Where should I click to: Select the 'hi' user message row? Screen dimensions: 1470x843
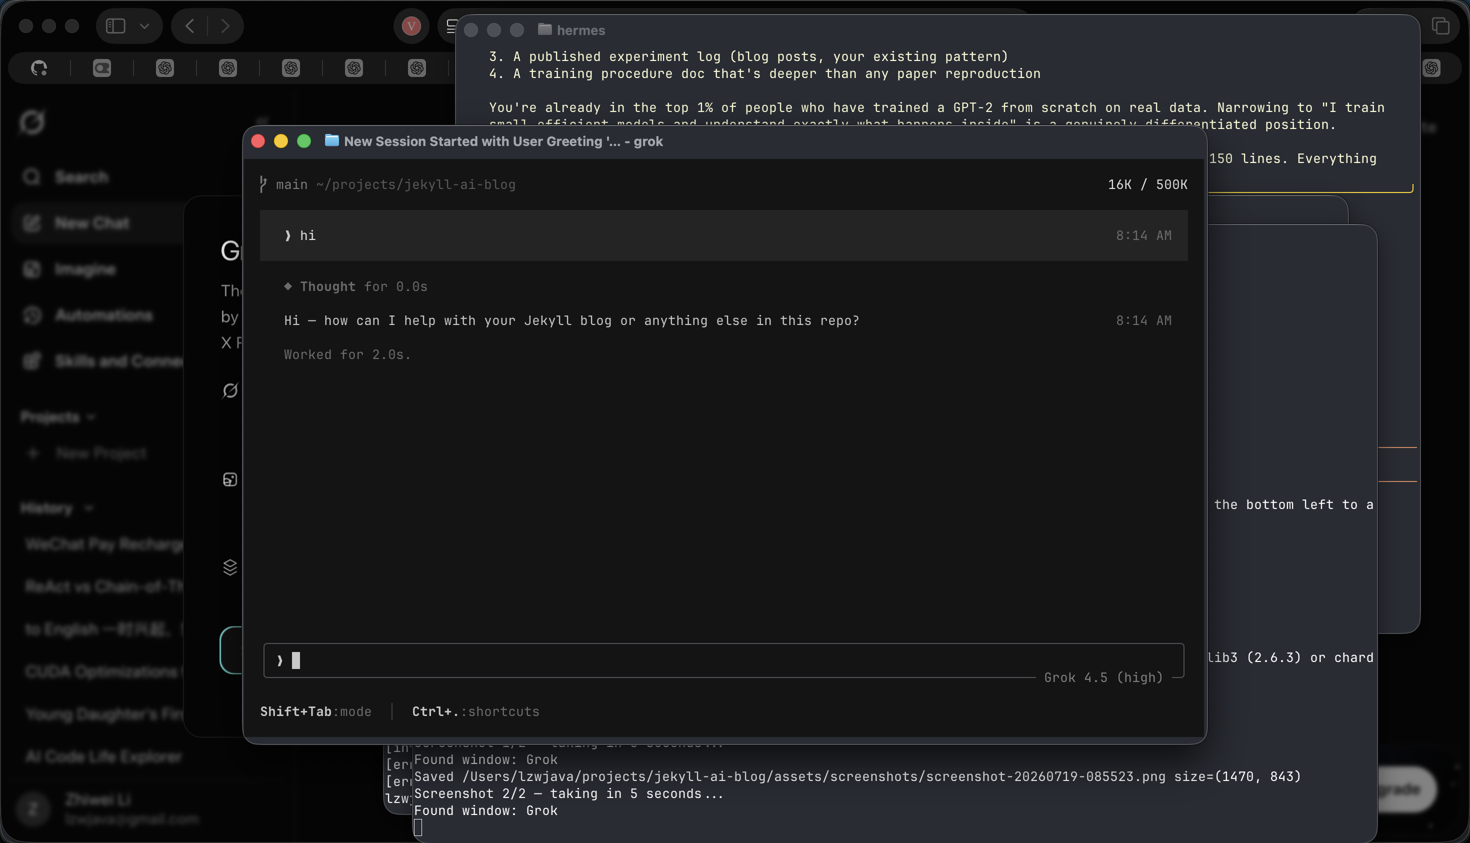click(724, 236)
